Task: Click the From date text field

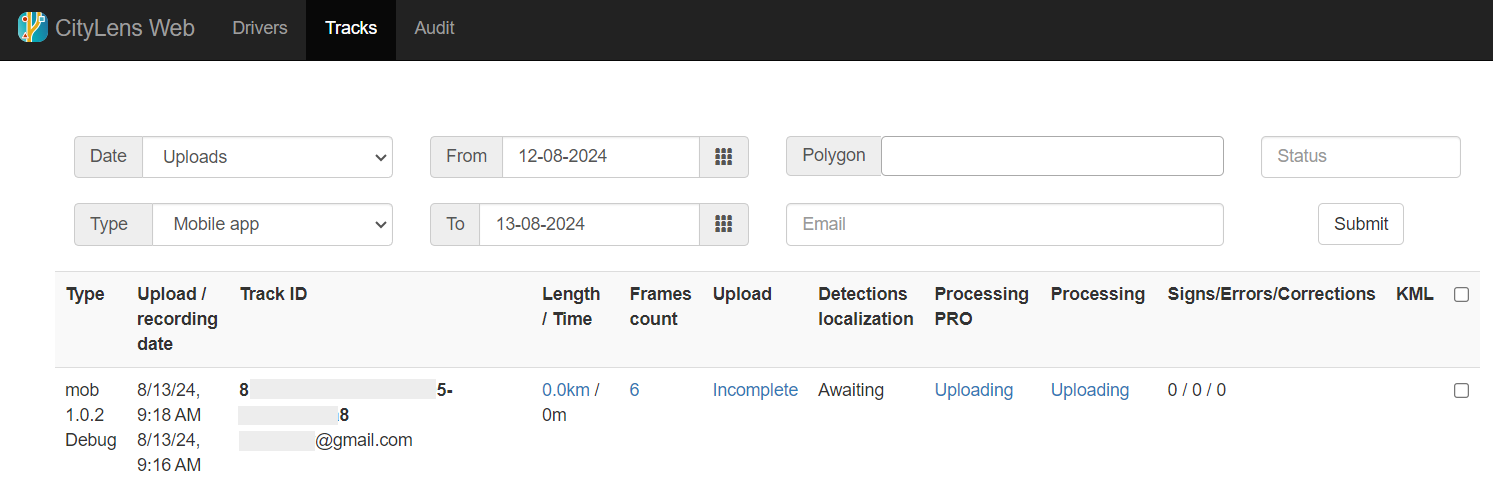Action: click(600, 157)
